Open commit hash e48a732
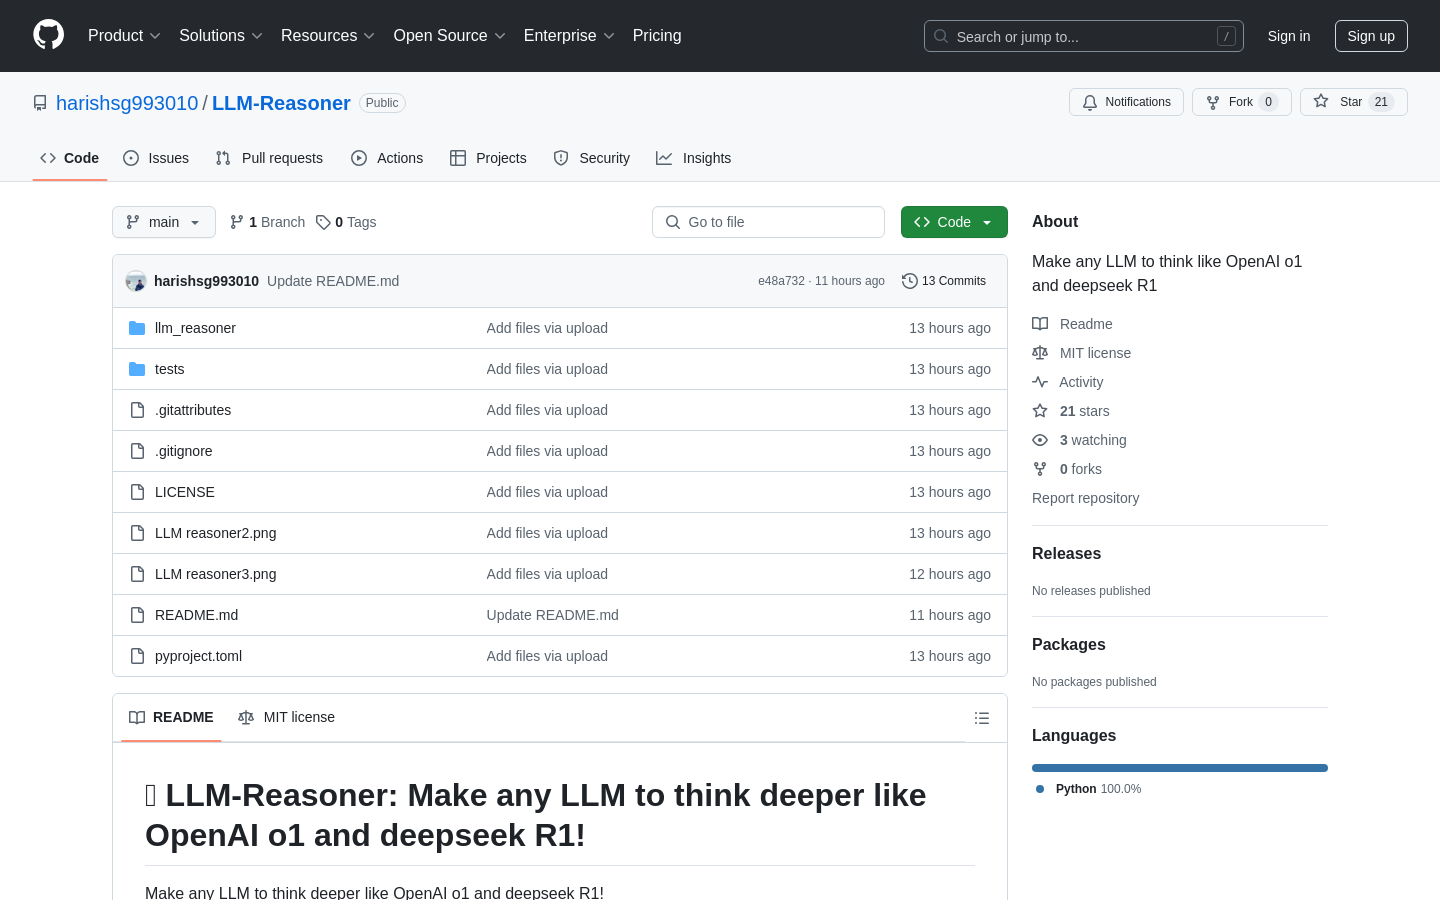1440x900 pixels. (781, 281)
